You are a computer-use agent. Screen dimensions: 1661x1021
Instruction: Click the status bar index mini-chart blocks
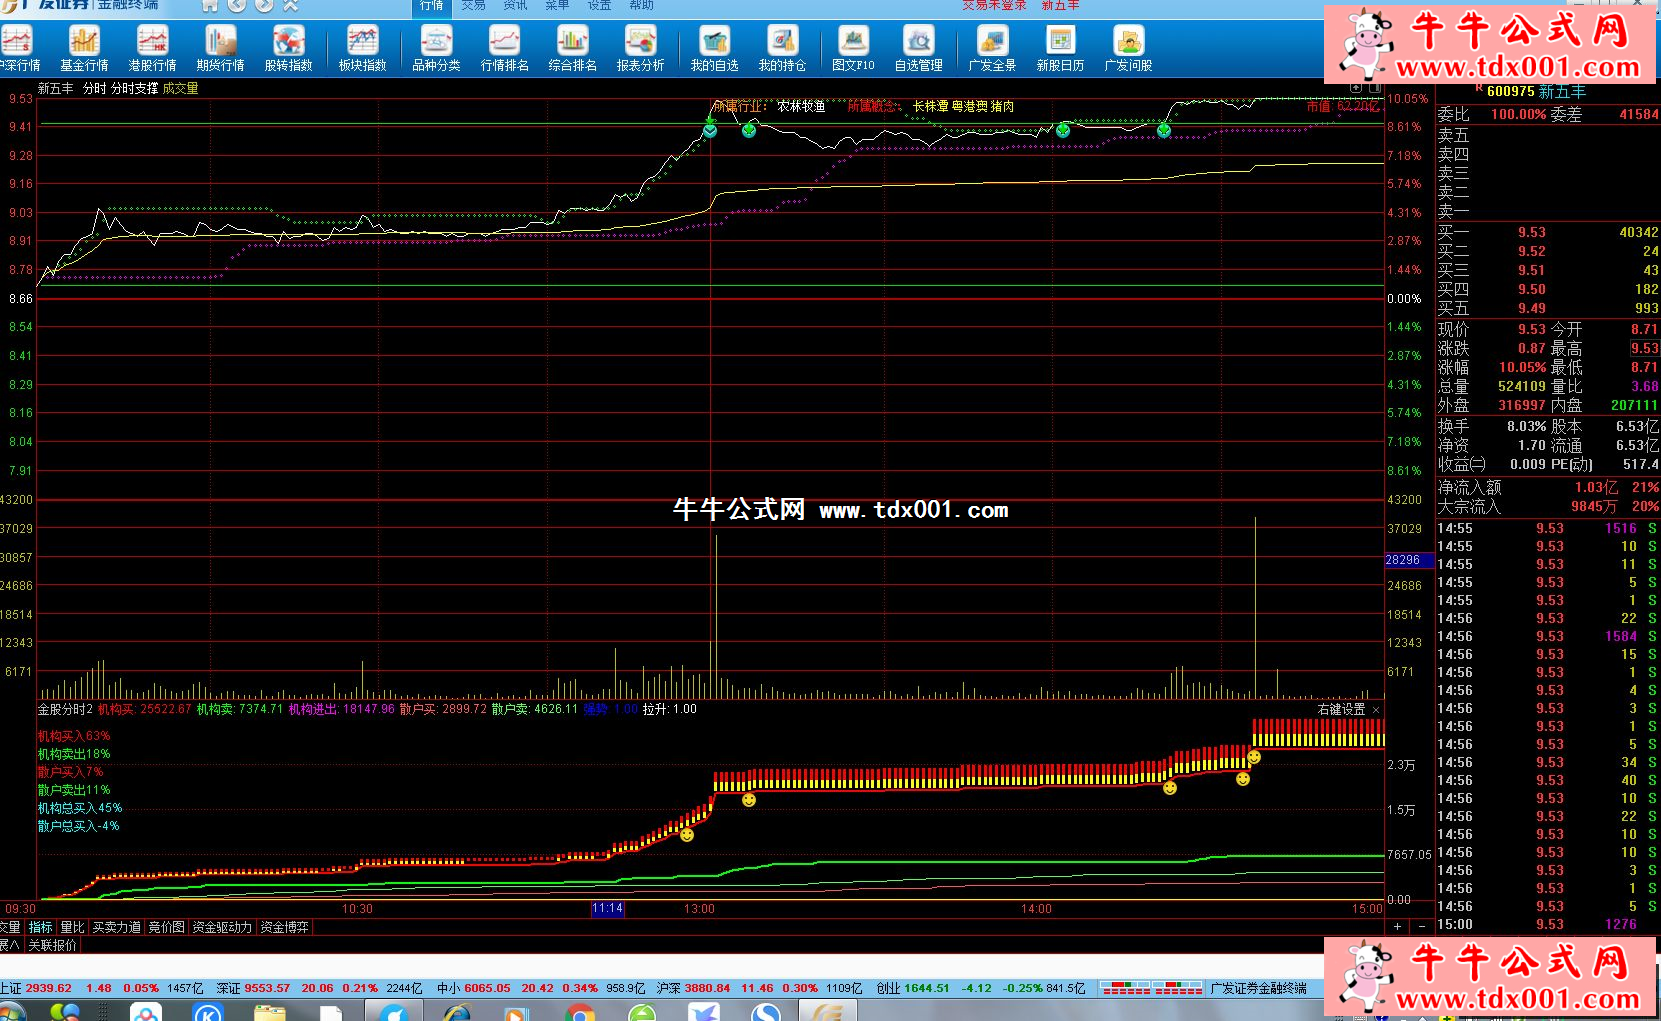1151,988
